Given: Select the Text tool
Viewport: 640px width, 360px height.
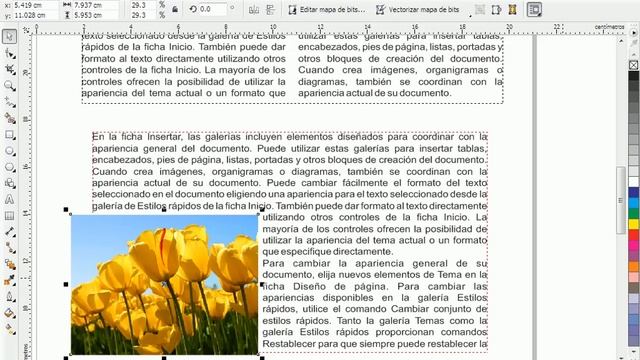Looking at the screenshot, I should (x=9, y=200).
